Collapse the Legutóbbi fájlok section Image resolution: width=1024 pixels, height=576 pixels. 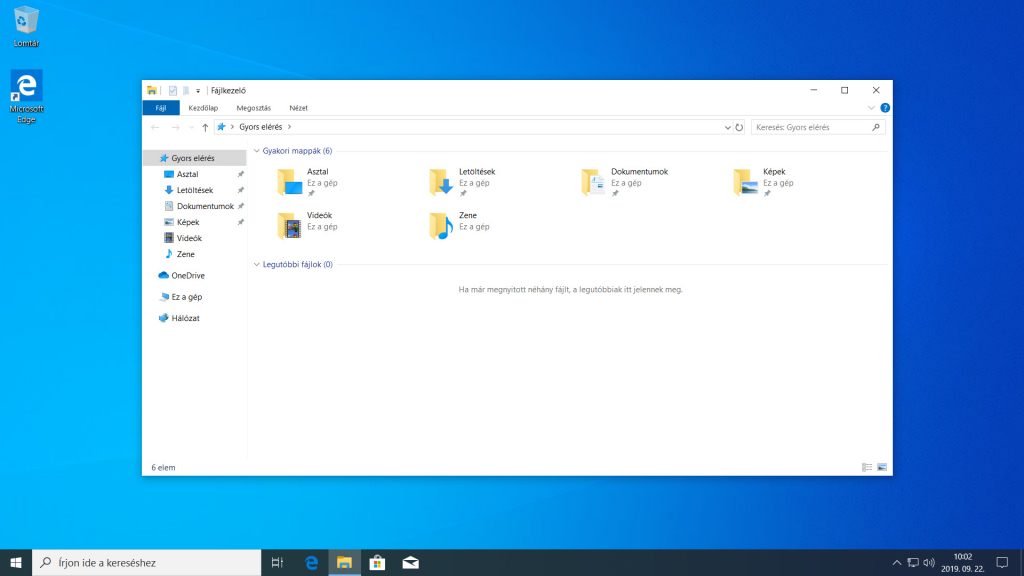click(x=257, y=264)
